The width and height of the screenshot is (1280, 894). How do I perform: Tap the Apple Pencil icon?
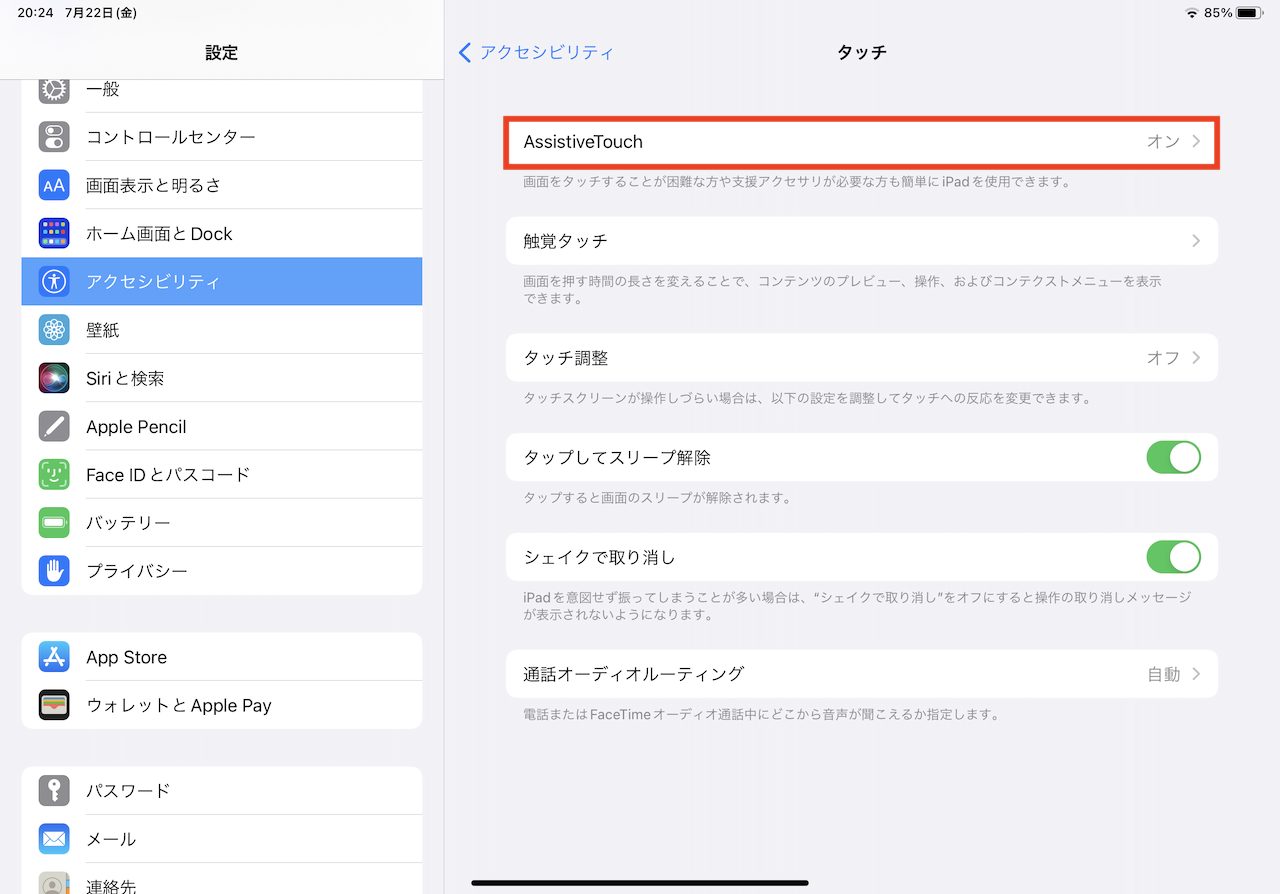tap(54, 426)
